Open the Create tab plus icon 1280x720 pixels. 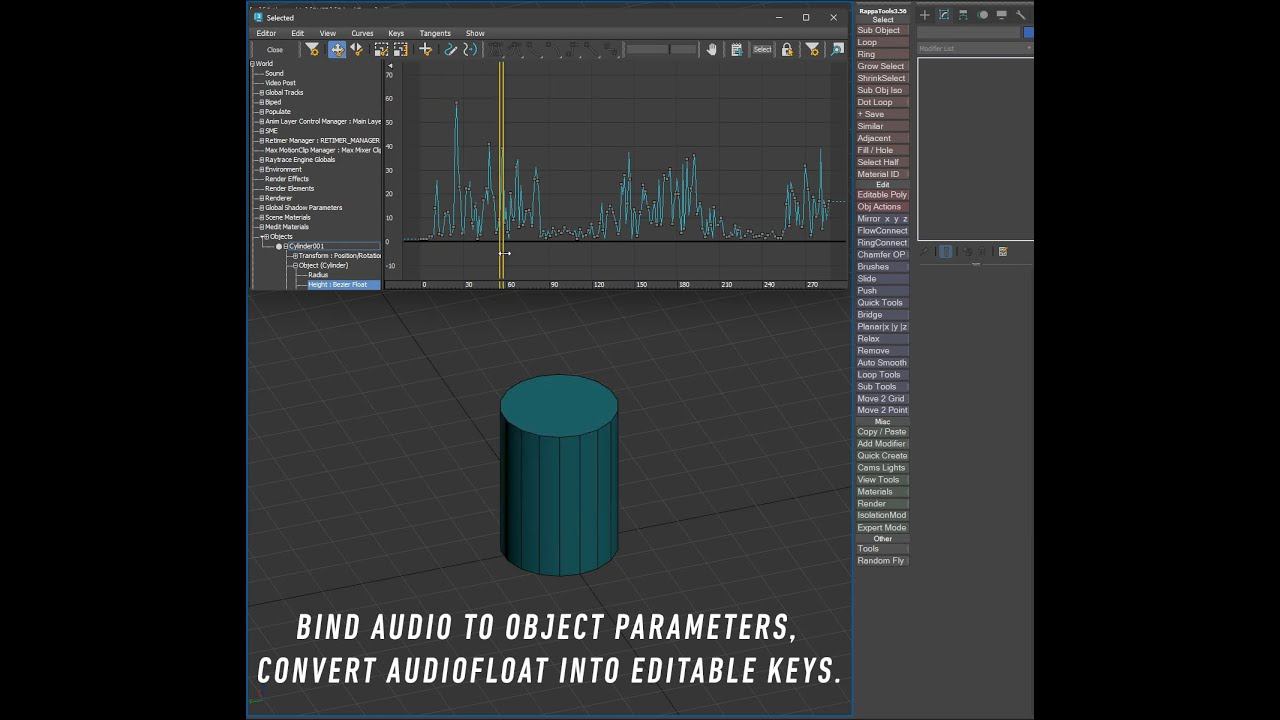tap(925, 15)
